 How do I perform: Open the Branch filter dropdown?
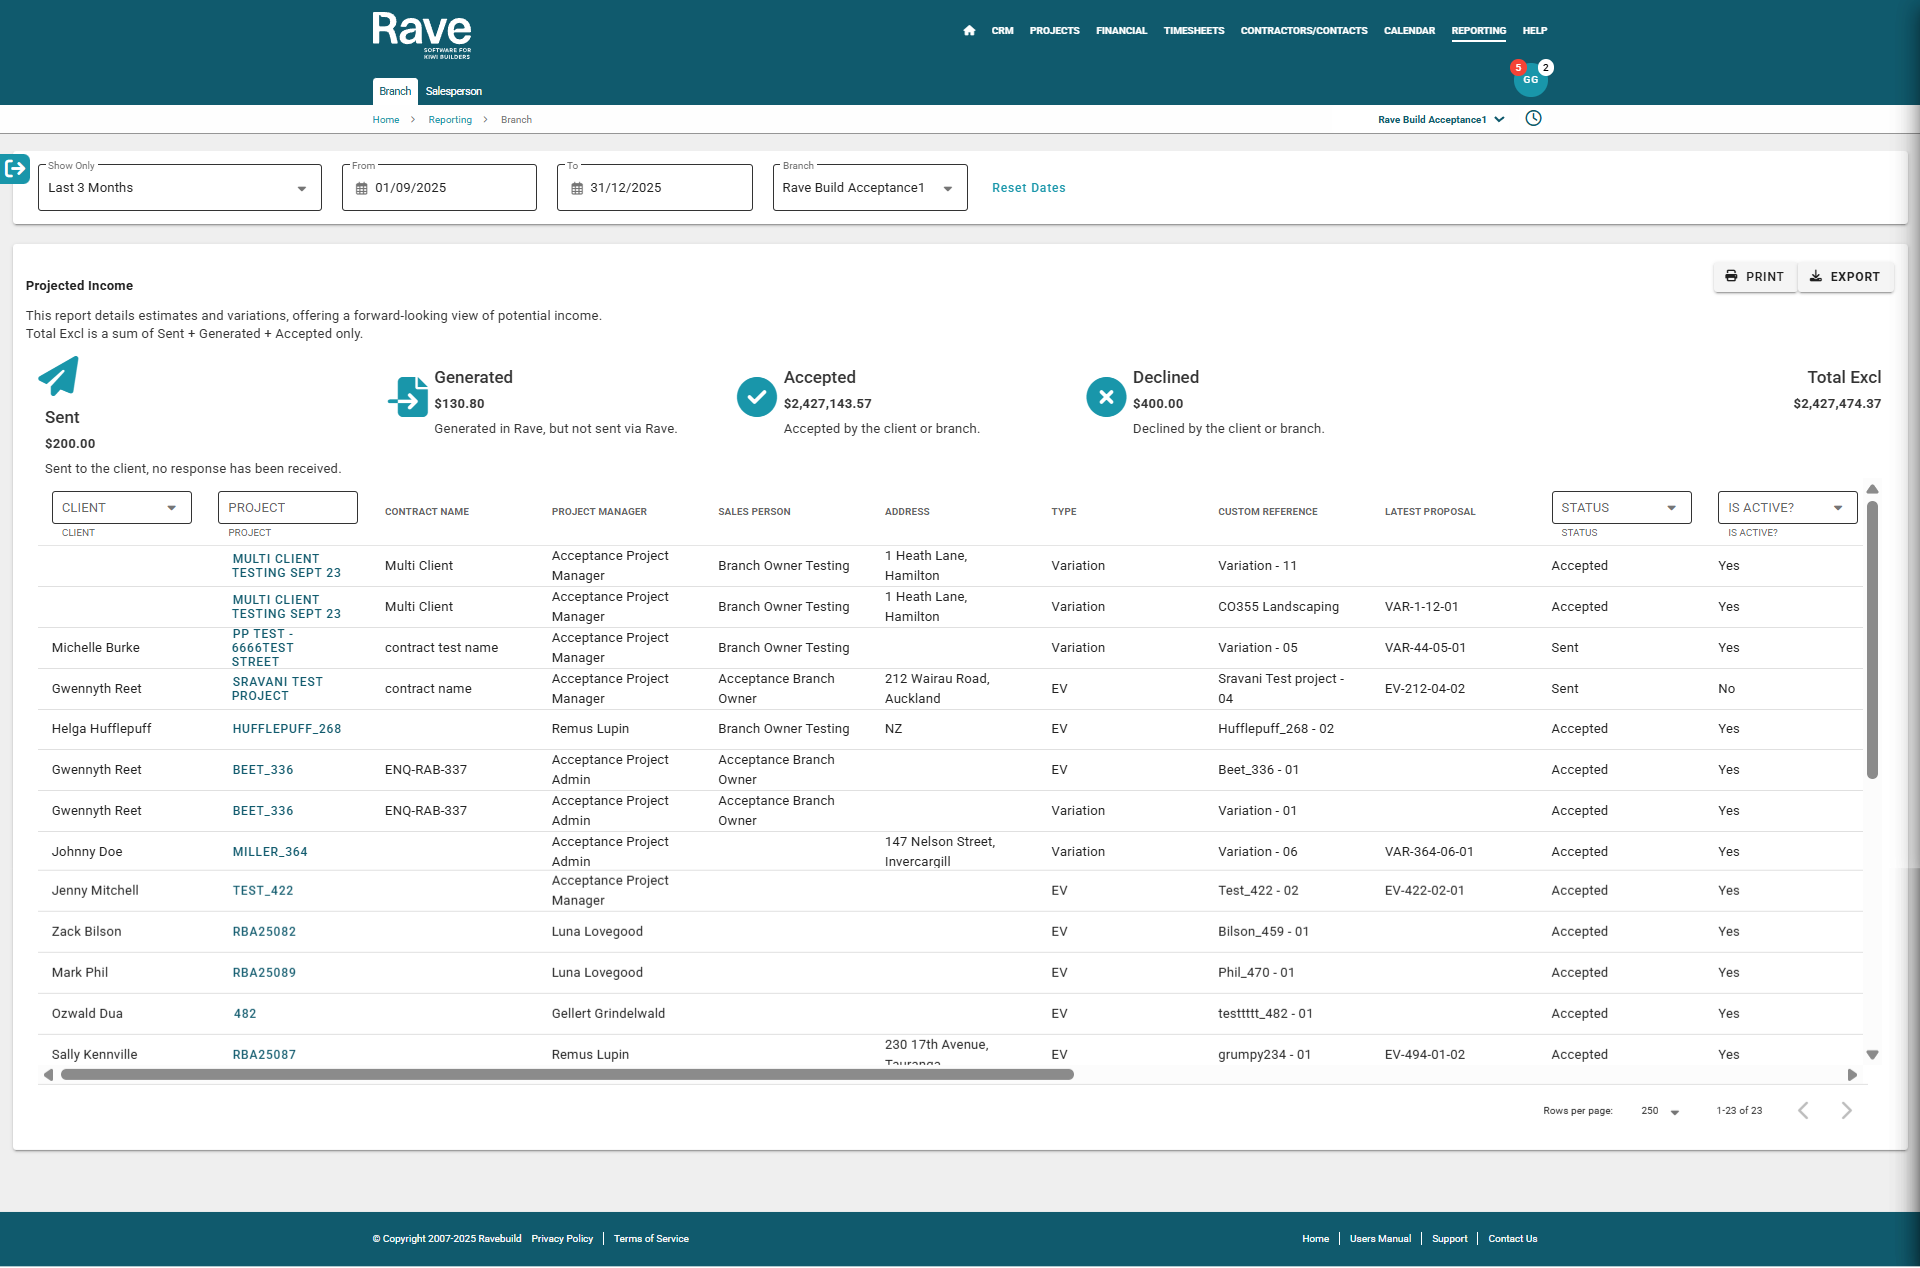click(x=869, y=188)
